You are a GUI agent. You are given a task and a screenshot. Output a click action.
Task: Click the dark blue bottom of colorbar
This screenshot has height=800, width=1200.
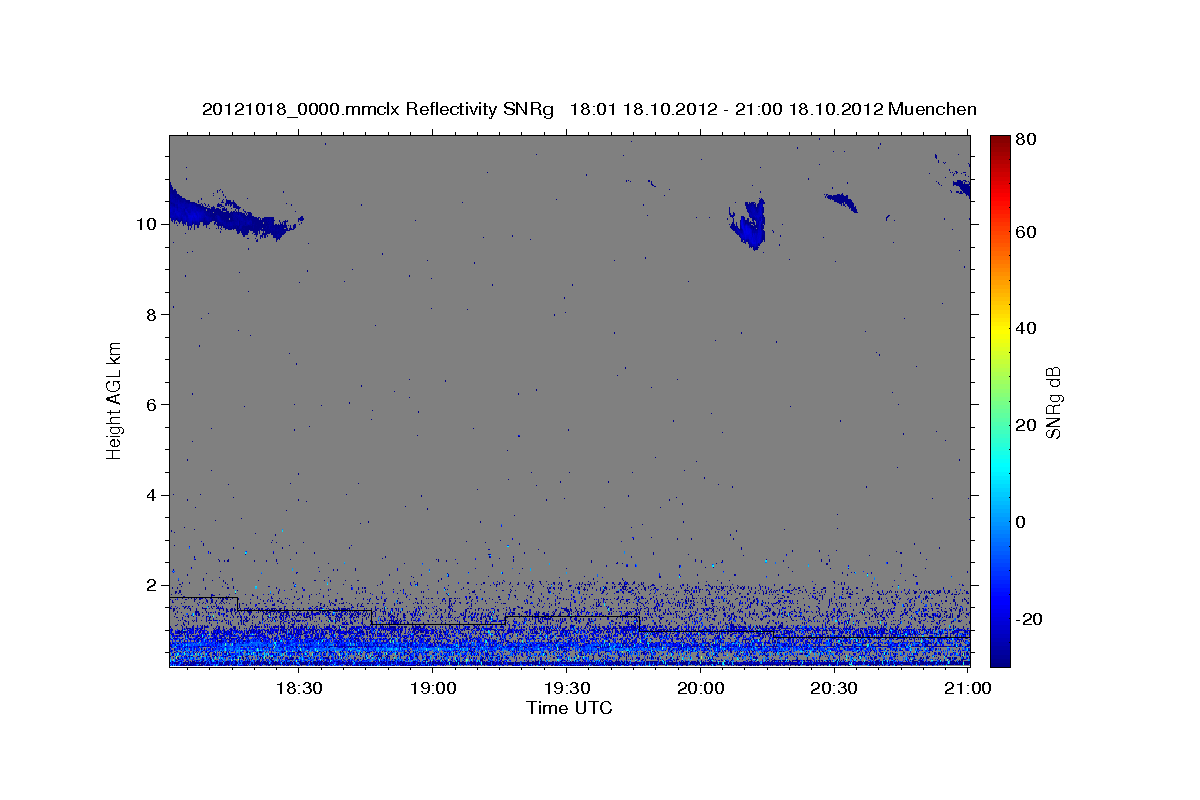pos(1000,655)
